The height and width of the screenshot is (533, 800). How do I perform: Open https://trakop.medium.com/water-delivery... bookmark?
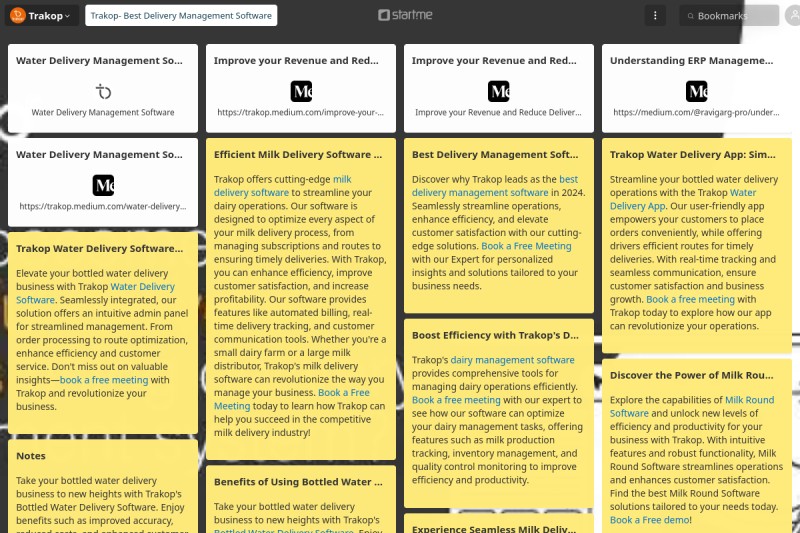pos(103,206)
